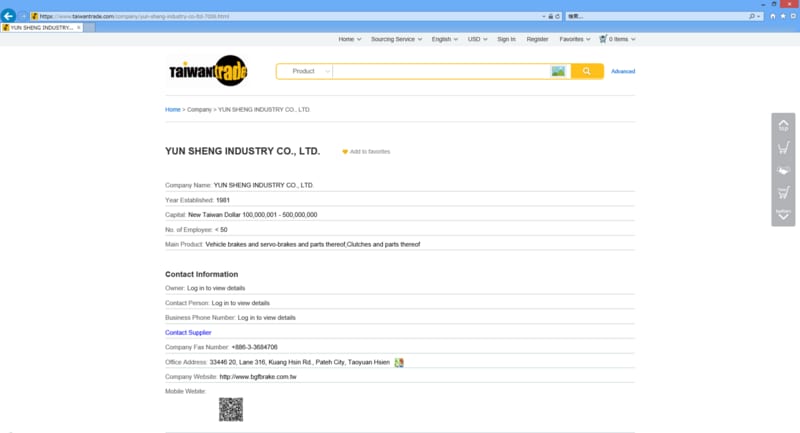This screenshot has height=433, width=800.
Task: Click the Contact Information heading
Action: click(202, 274)
